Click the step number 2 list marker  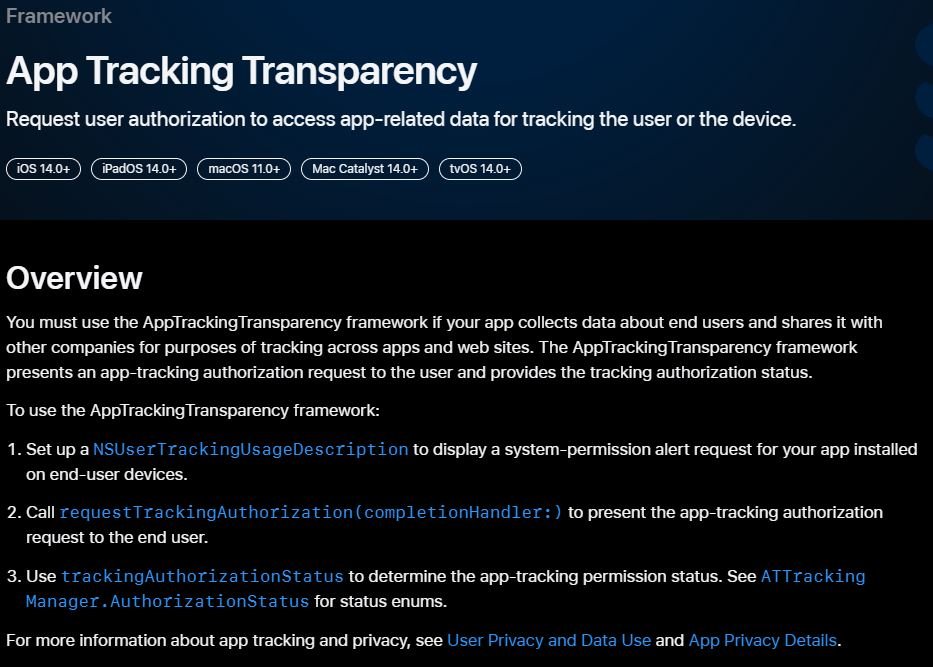coord(13,513)
